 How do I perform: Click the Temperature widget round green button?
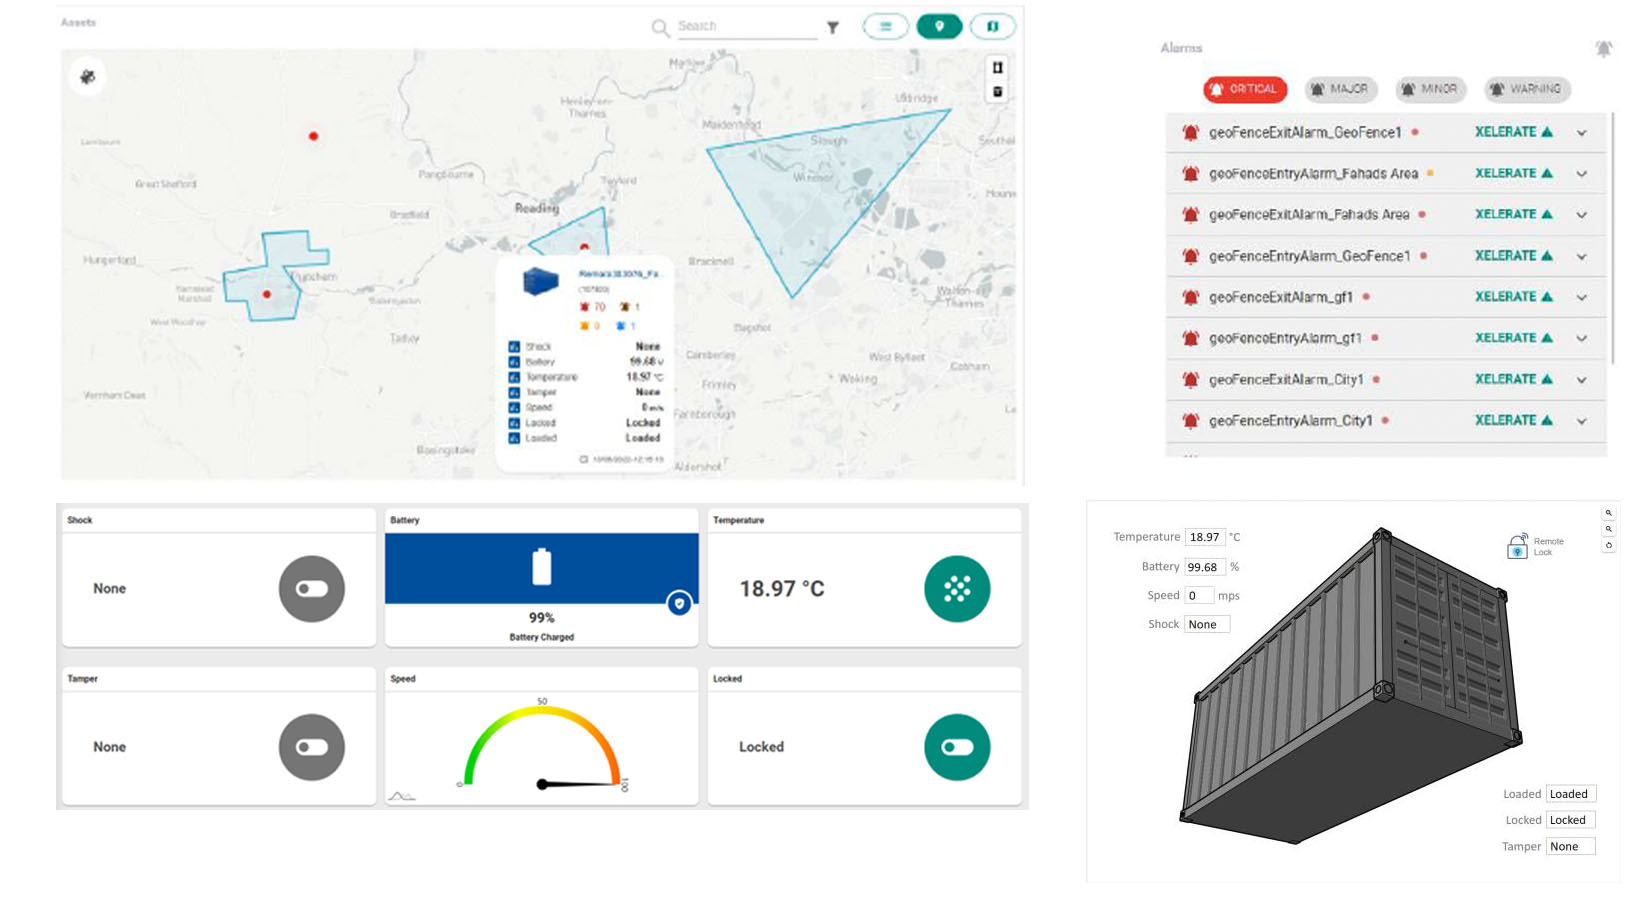(957, 589)
